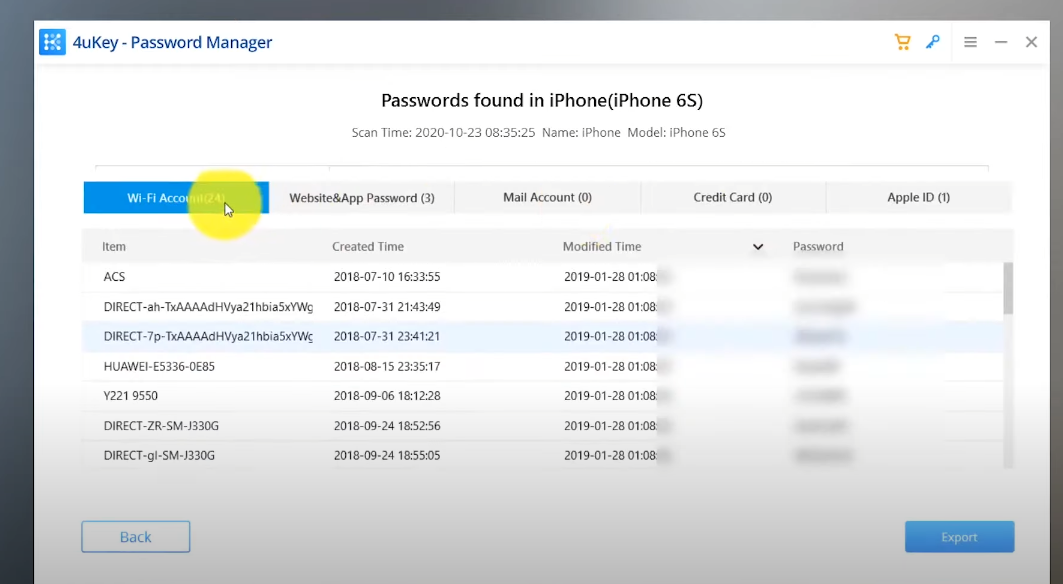
Task: Click created time 2018-08-15 23:35:17
Action: (387, 366)
